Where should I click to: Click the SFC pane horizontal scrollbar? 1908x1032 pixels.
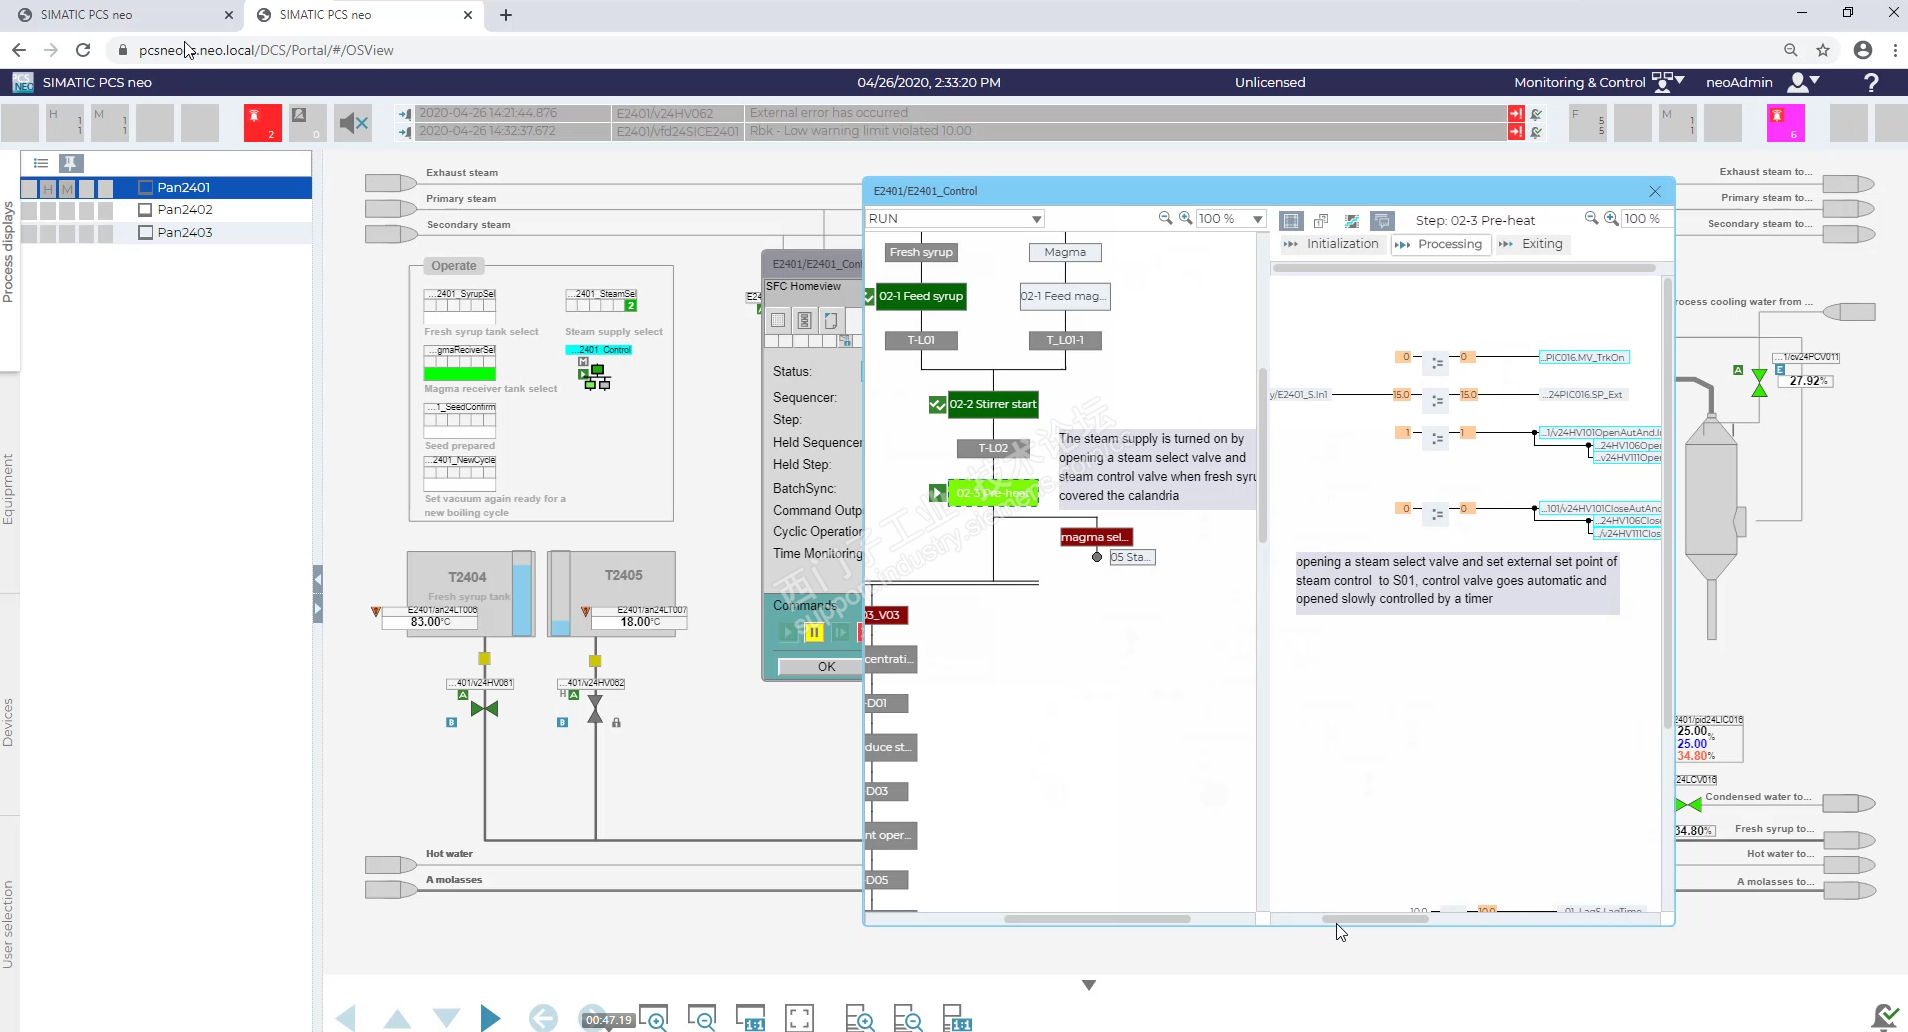[1097, 918]
